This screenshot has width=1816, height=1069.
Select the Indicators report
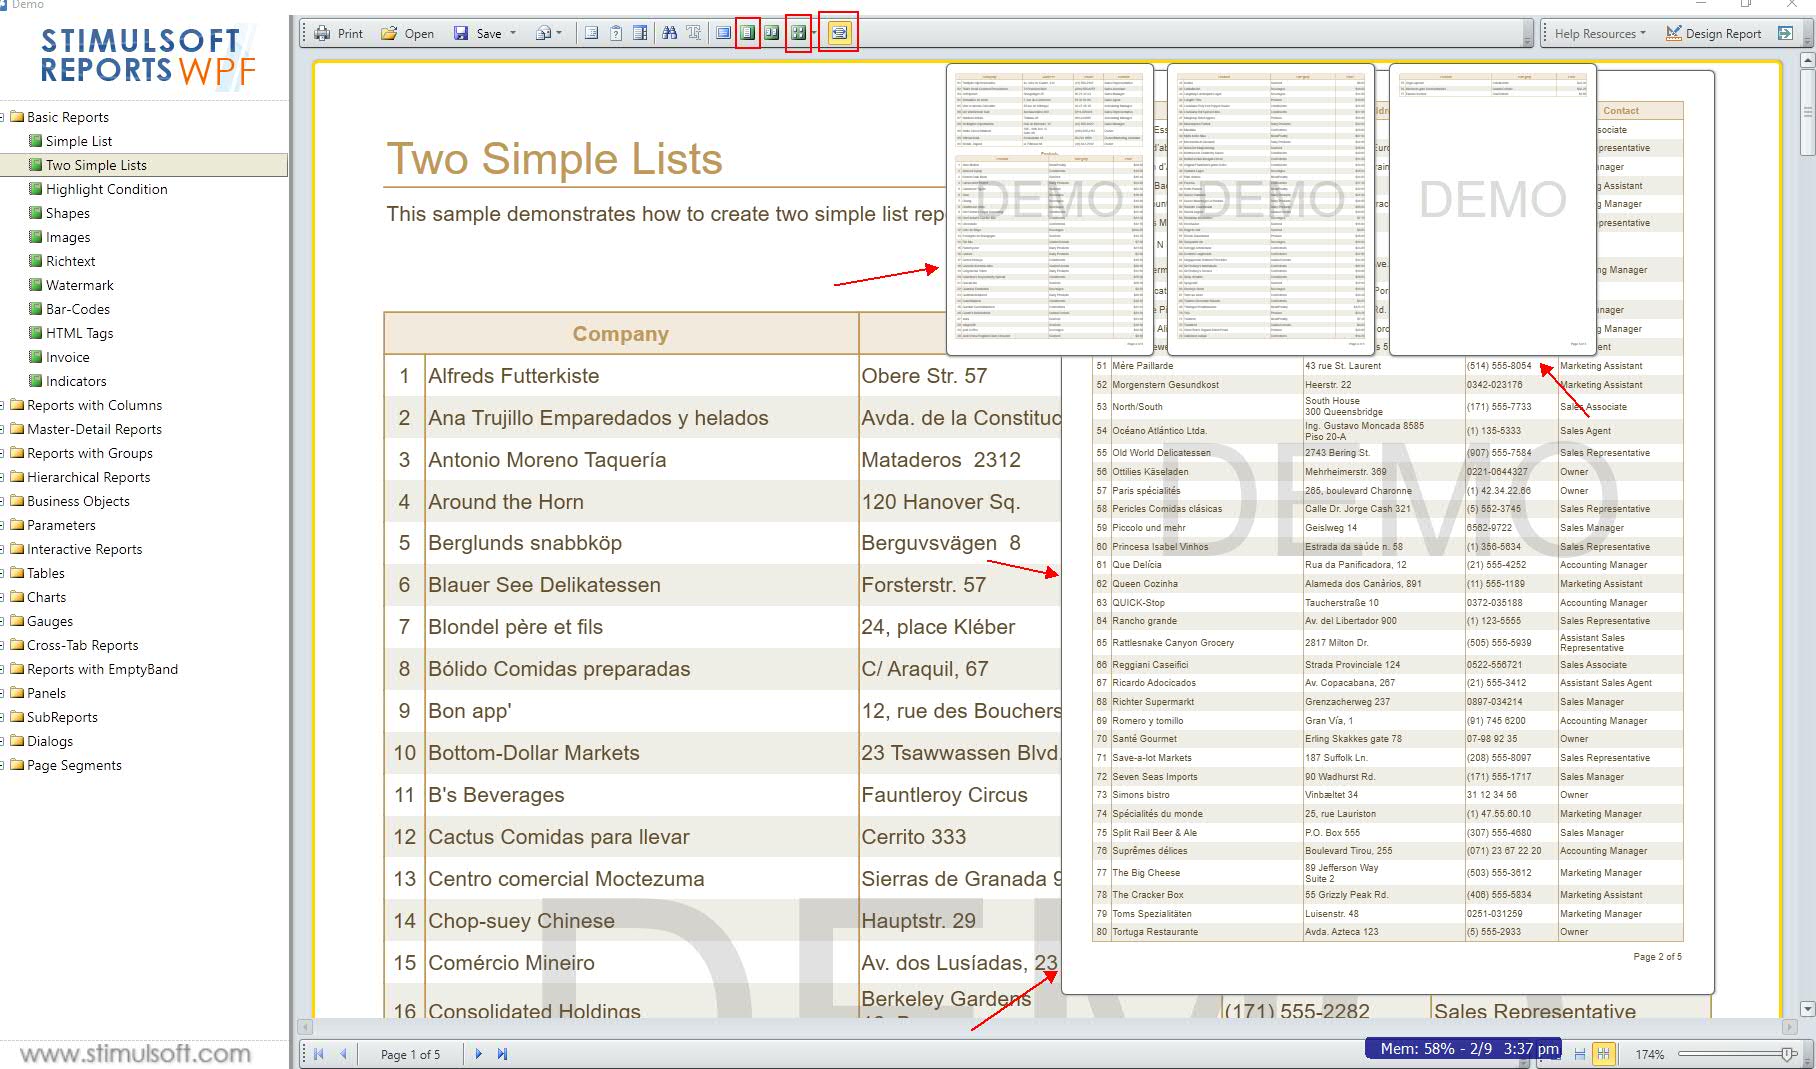(76, 381)
